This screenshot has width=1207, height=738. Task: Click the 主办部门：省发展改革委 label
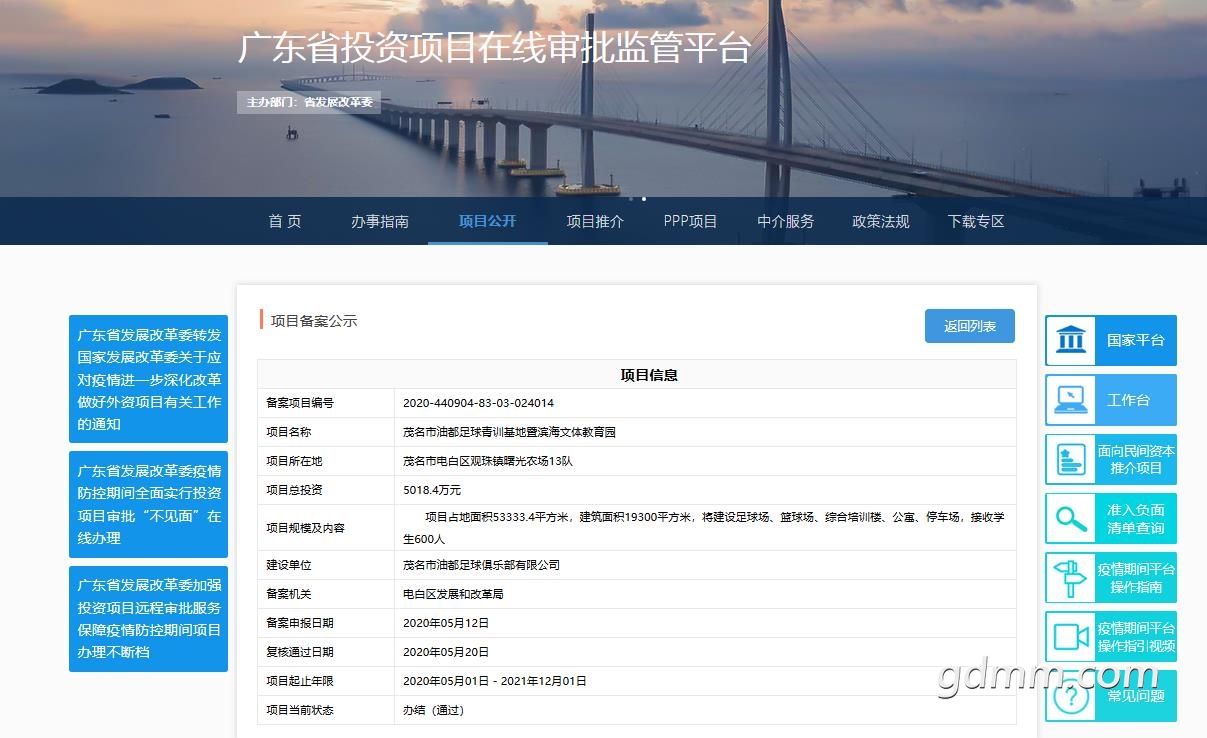[x=309, y=102]
